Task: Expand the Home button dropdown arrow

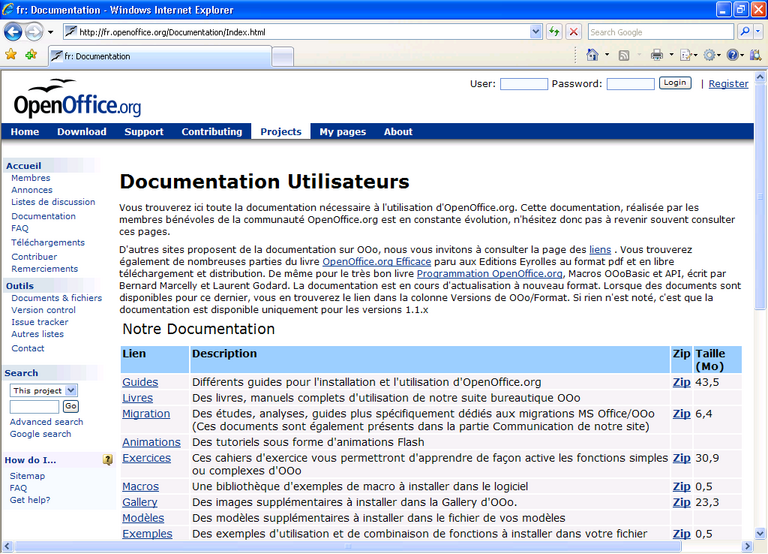Action: [x=607, y=55]
